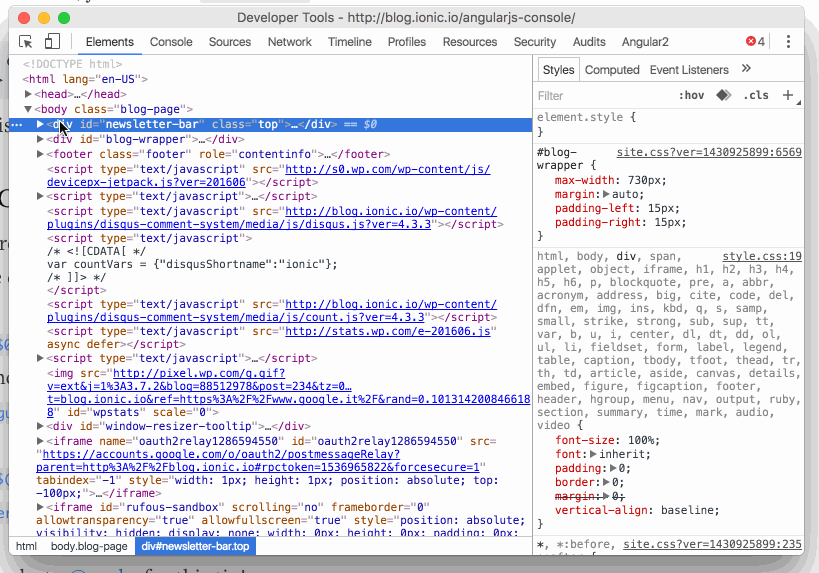
Task: Toggle the .cls element classes panel
Action: pyautogui.click(x=756, y=95)
